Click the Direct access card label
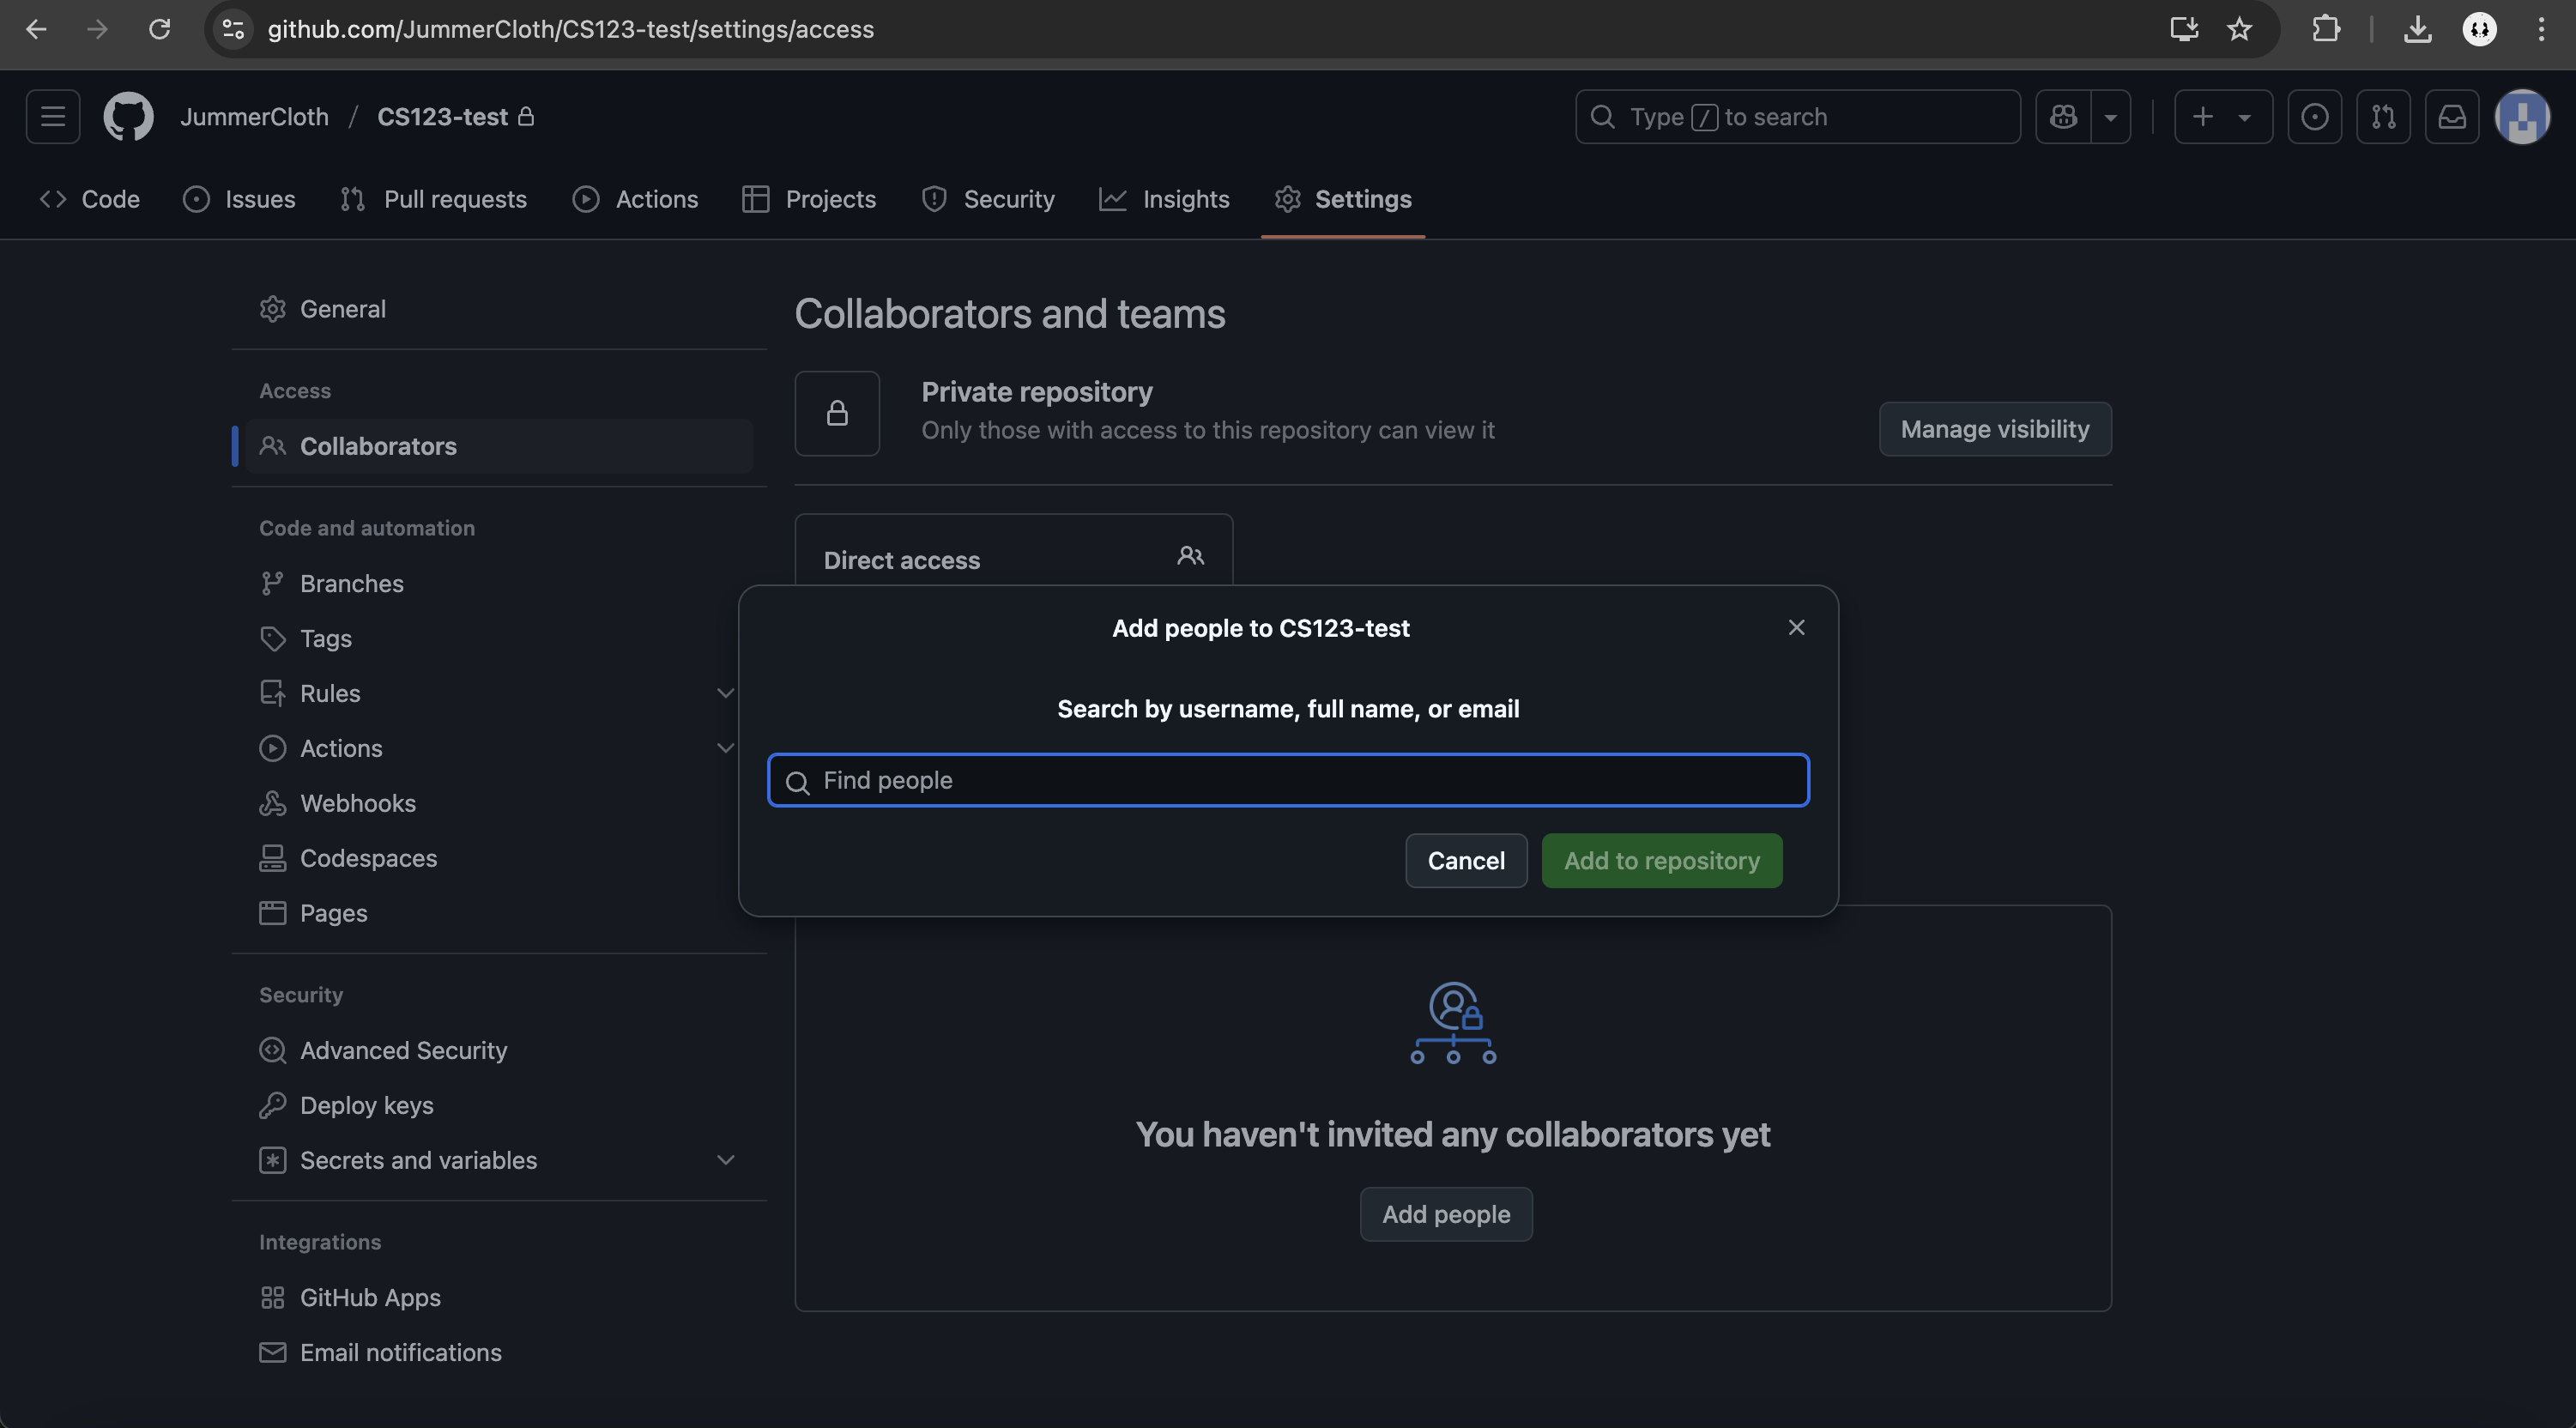Screen dimensions: 2576x1428 tap(902, 560)
